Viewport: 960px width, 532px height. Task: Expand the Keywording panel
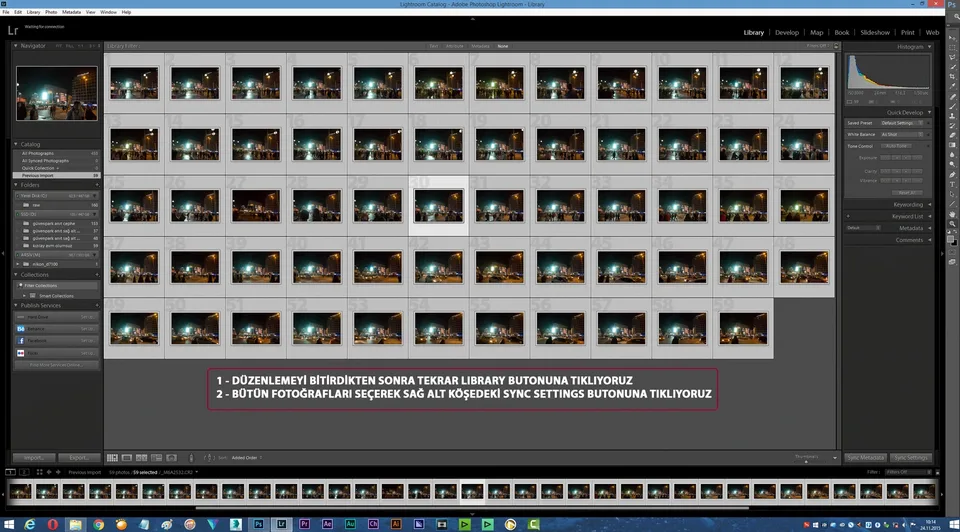point(929,204)
